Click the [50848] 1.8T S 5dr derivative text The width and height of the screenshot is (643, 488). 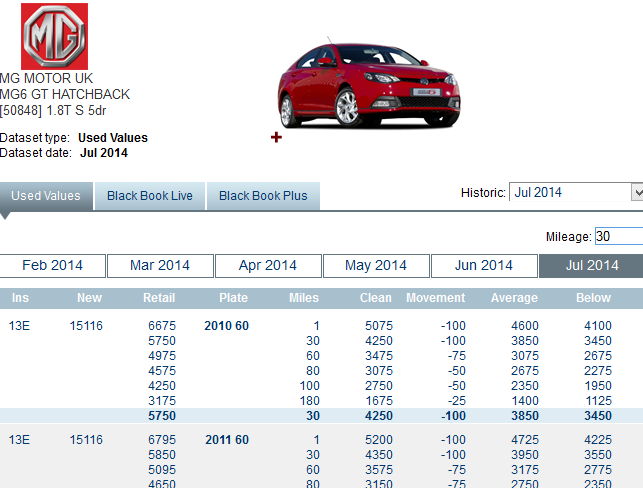pyautogui.click(x=53, y=111)
